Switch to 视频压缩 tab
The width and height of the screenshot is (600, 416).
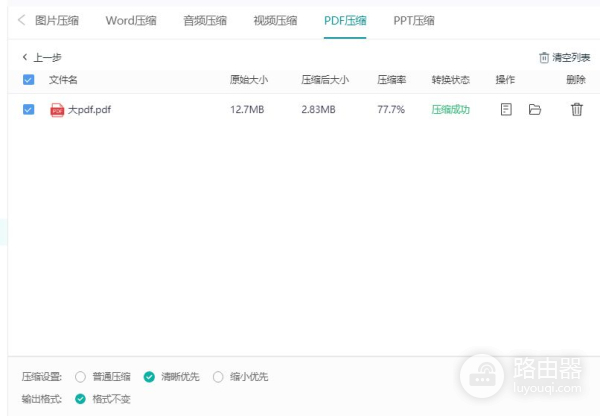pyautogui.click(x=275, y=20)
